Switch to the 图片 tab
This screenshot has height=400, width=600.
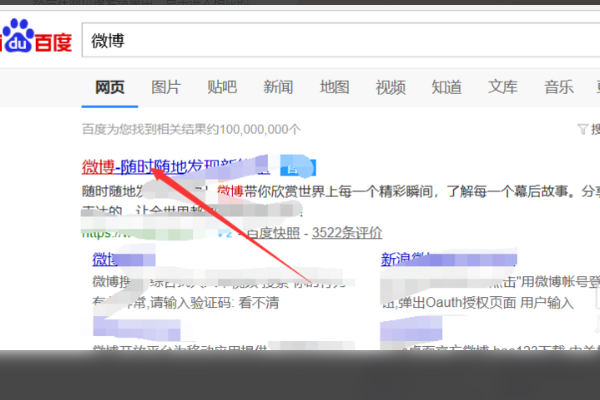[x=166, y=87]
